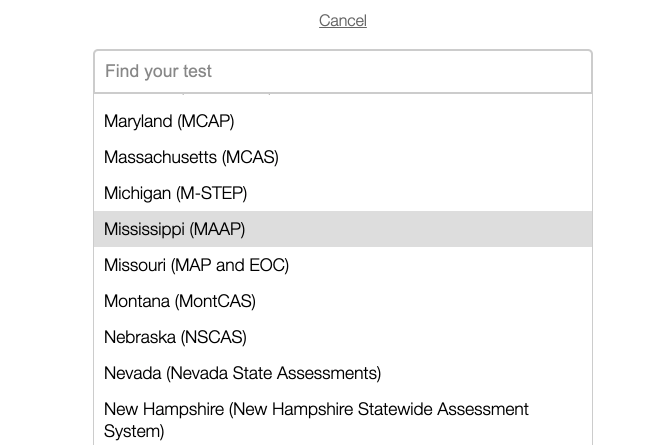Focus the Find your test field
Viewport: 668px width, 445px height.
[342, 71]
